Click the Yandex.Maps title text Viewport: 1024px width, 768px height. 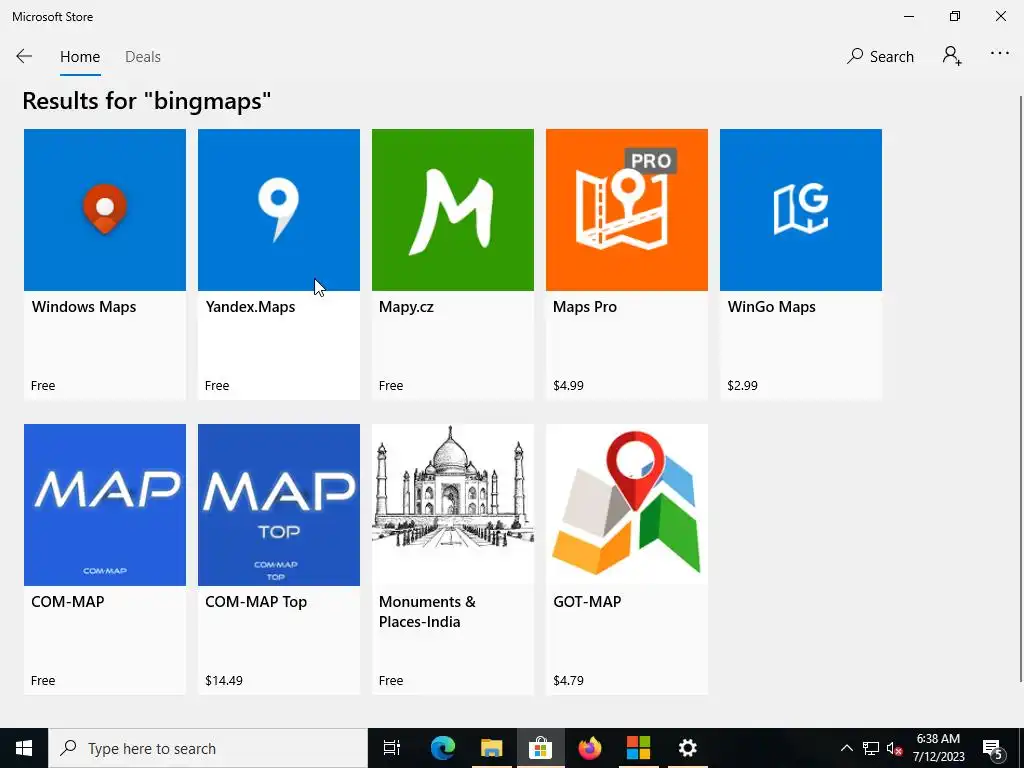click(250, 307)
